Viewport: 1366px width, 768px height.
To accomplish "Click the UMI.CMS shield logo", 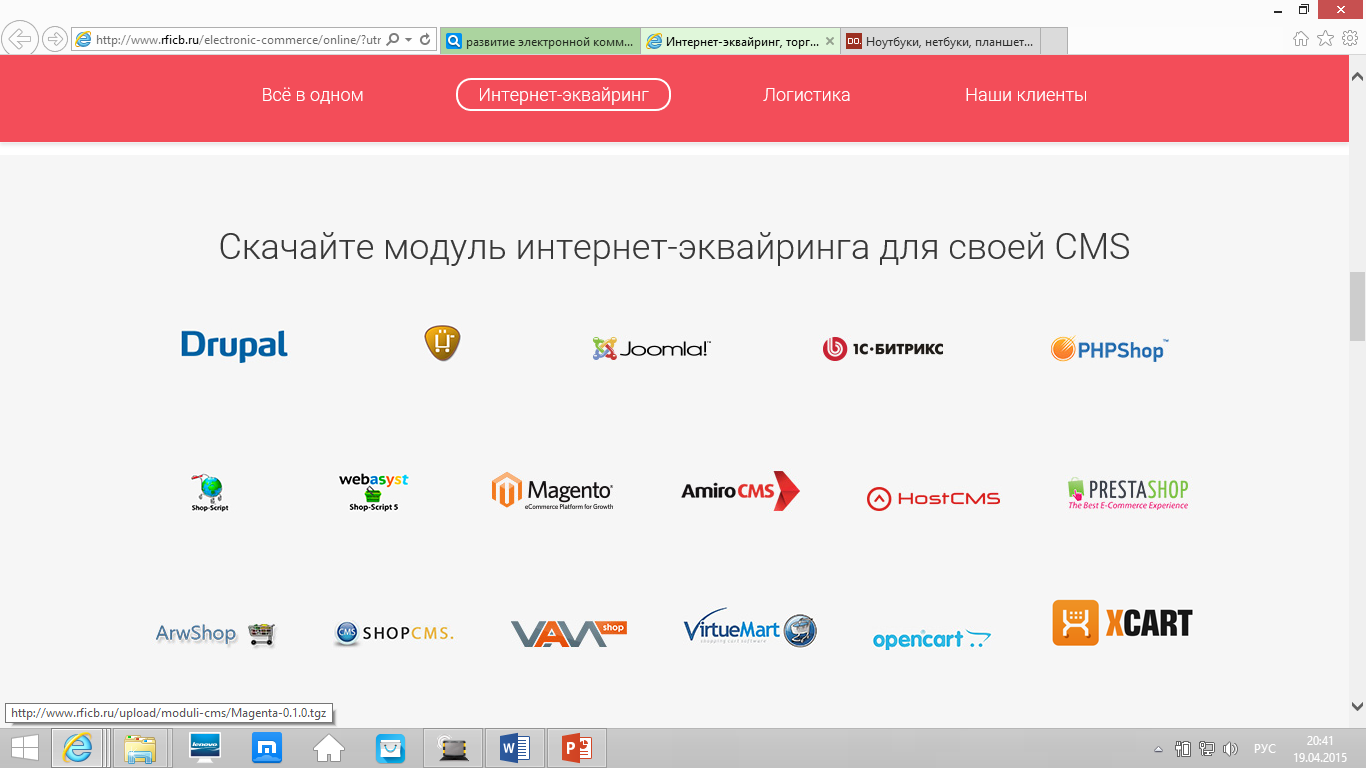I will [x=442, y=343].
